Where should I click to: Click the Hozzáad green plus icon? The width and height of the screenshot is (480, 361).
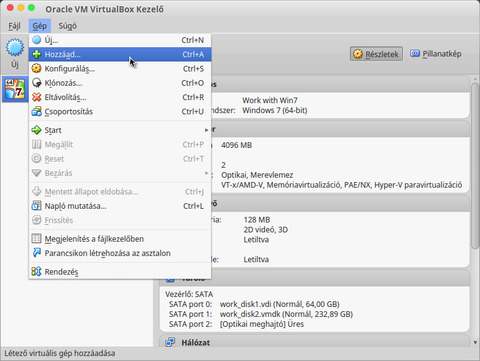pyautogui.click(x=36, y=54)
